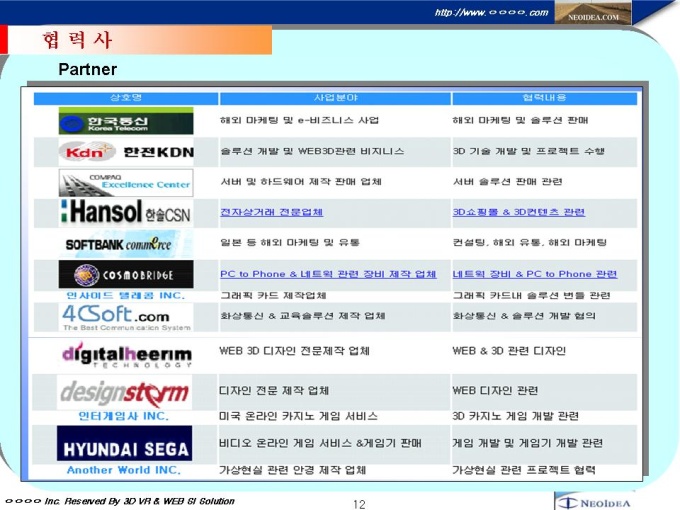Click the 협력내용 column header

click(x=543, y=97)
